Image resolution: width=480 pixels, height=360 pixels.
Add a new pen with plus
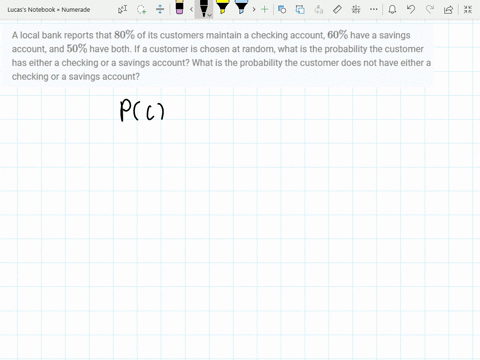[264, 9]
